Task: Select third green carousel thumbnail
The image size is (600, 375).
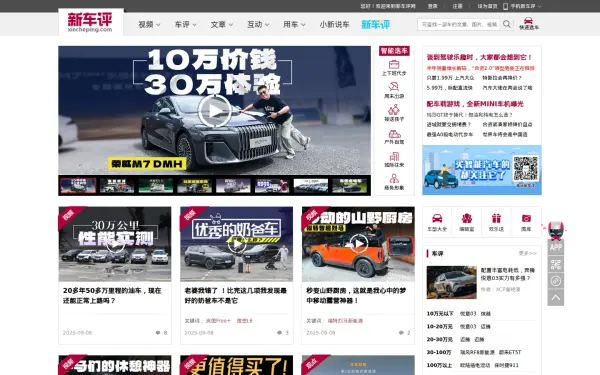Action: (x=156, y=186)
